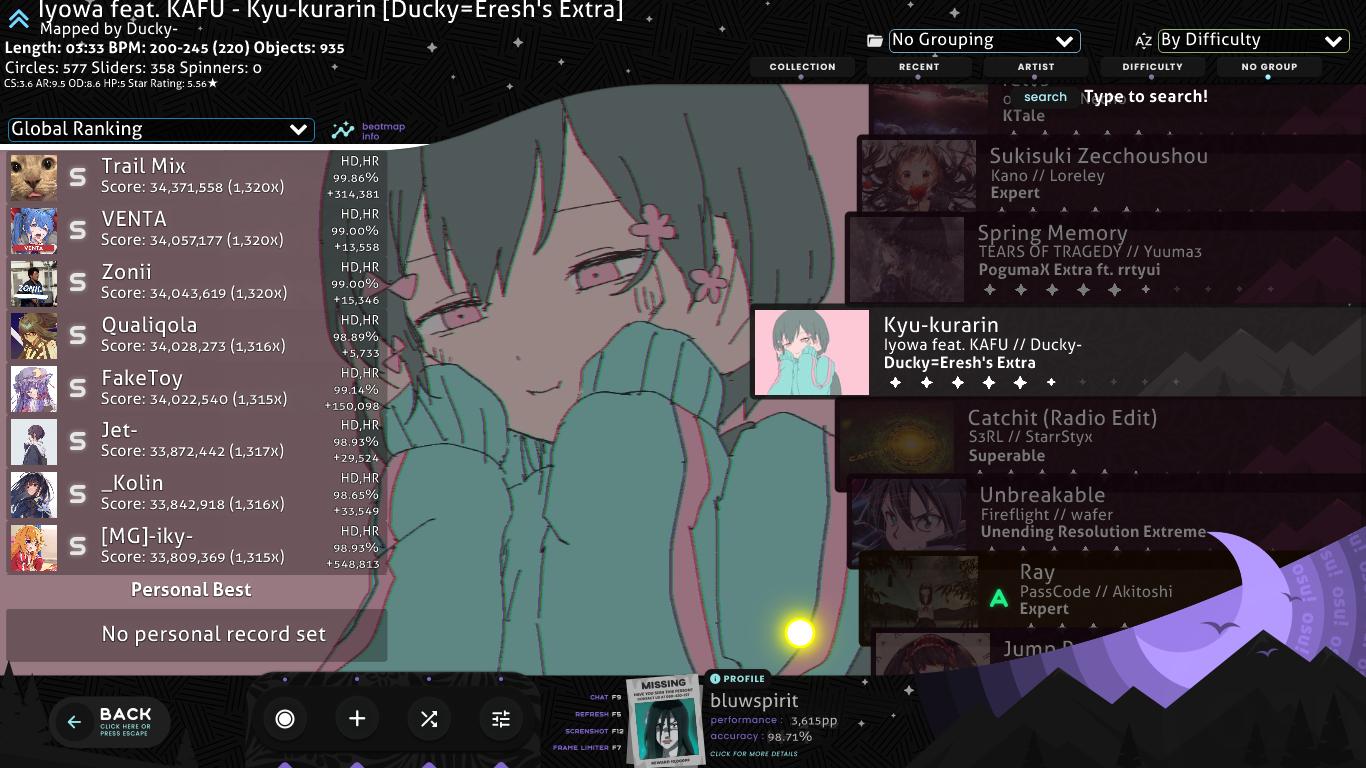Click VENTA's avatar image
This screenshot has width=1366, height=768.
(34, 231)
